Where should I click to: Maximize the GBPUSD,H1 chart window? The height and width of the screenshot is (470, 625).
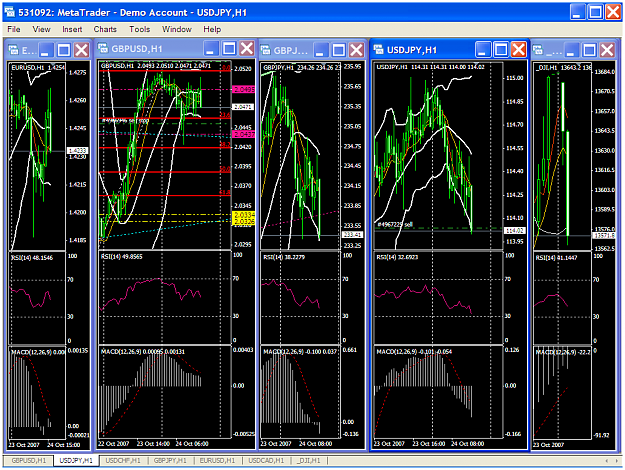(x=229, y=49)
